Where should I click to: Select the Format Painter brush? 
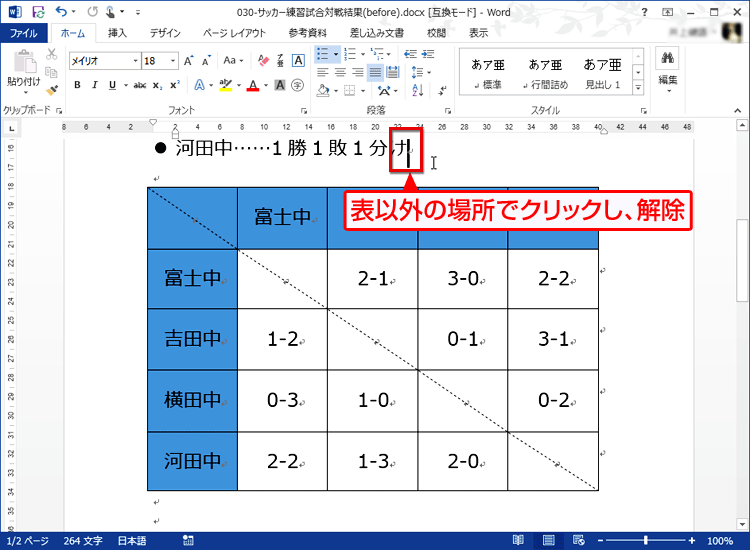[x=52, y=89]
